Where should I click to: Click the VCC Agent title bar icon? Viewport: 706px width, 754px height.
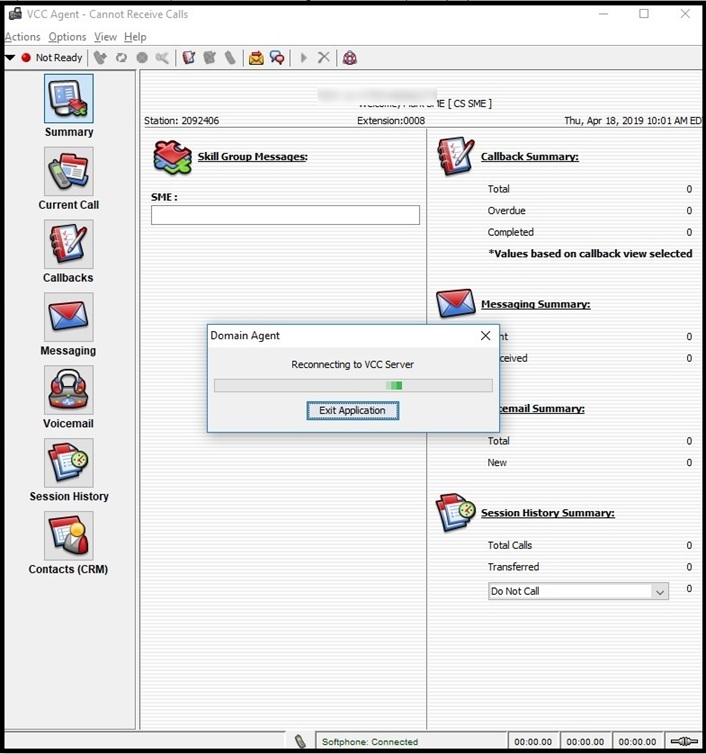tap(15, 13)
